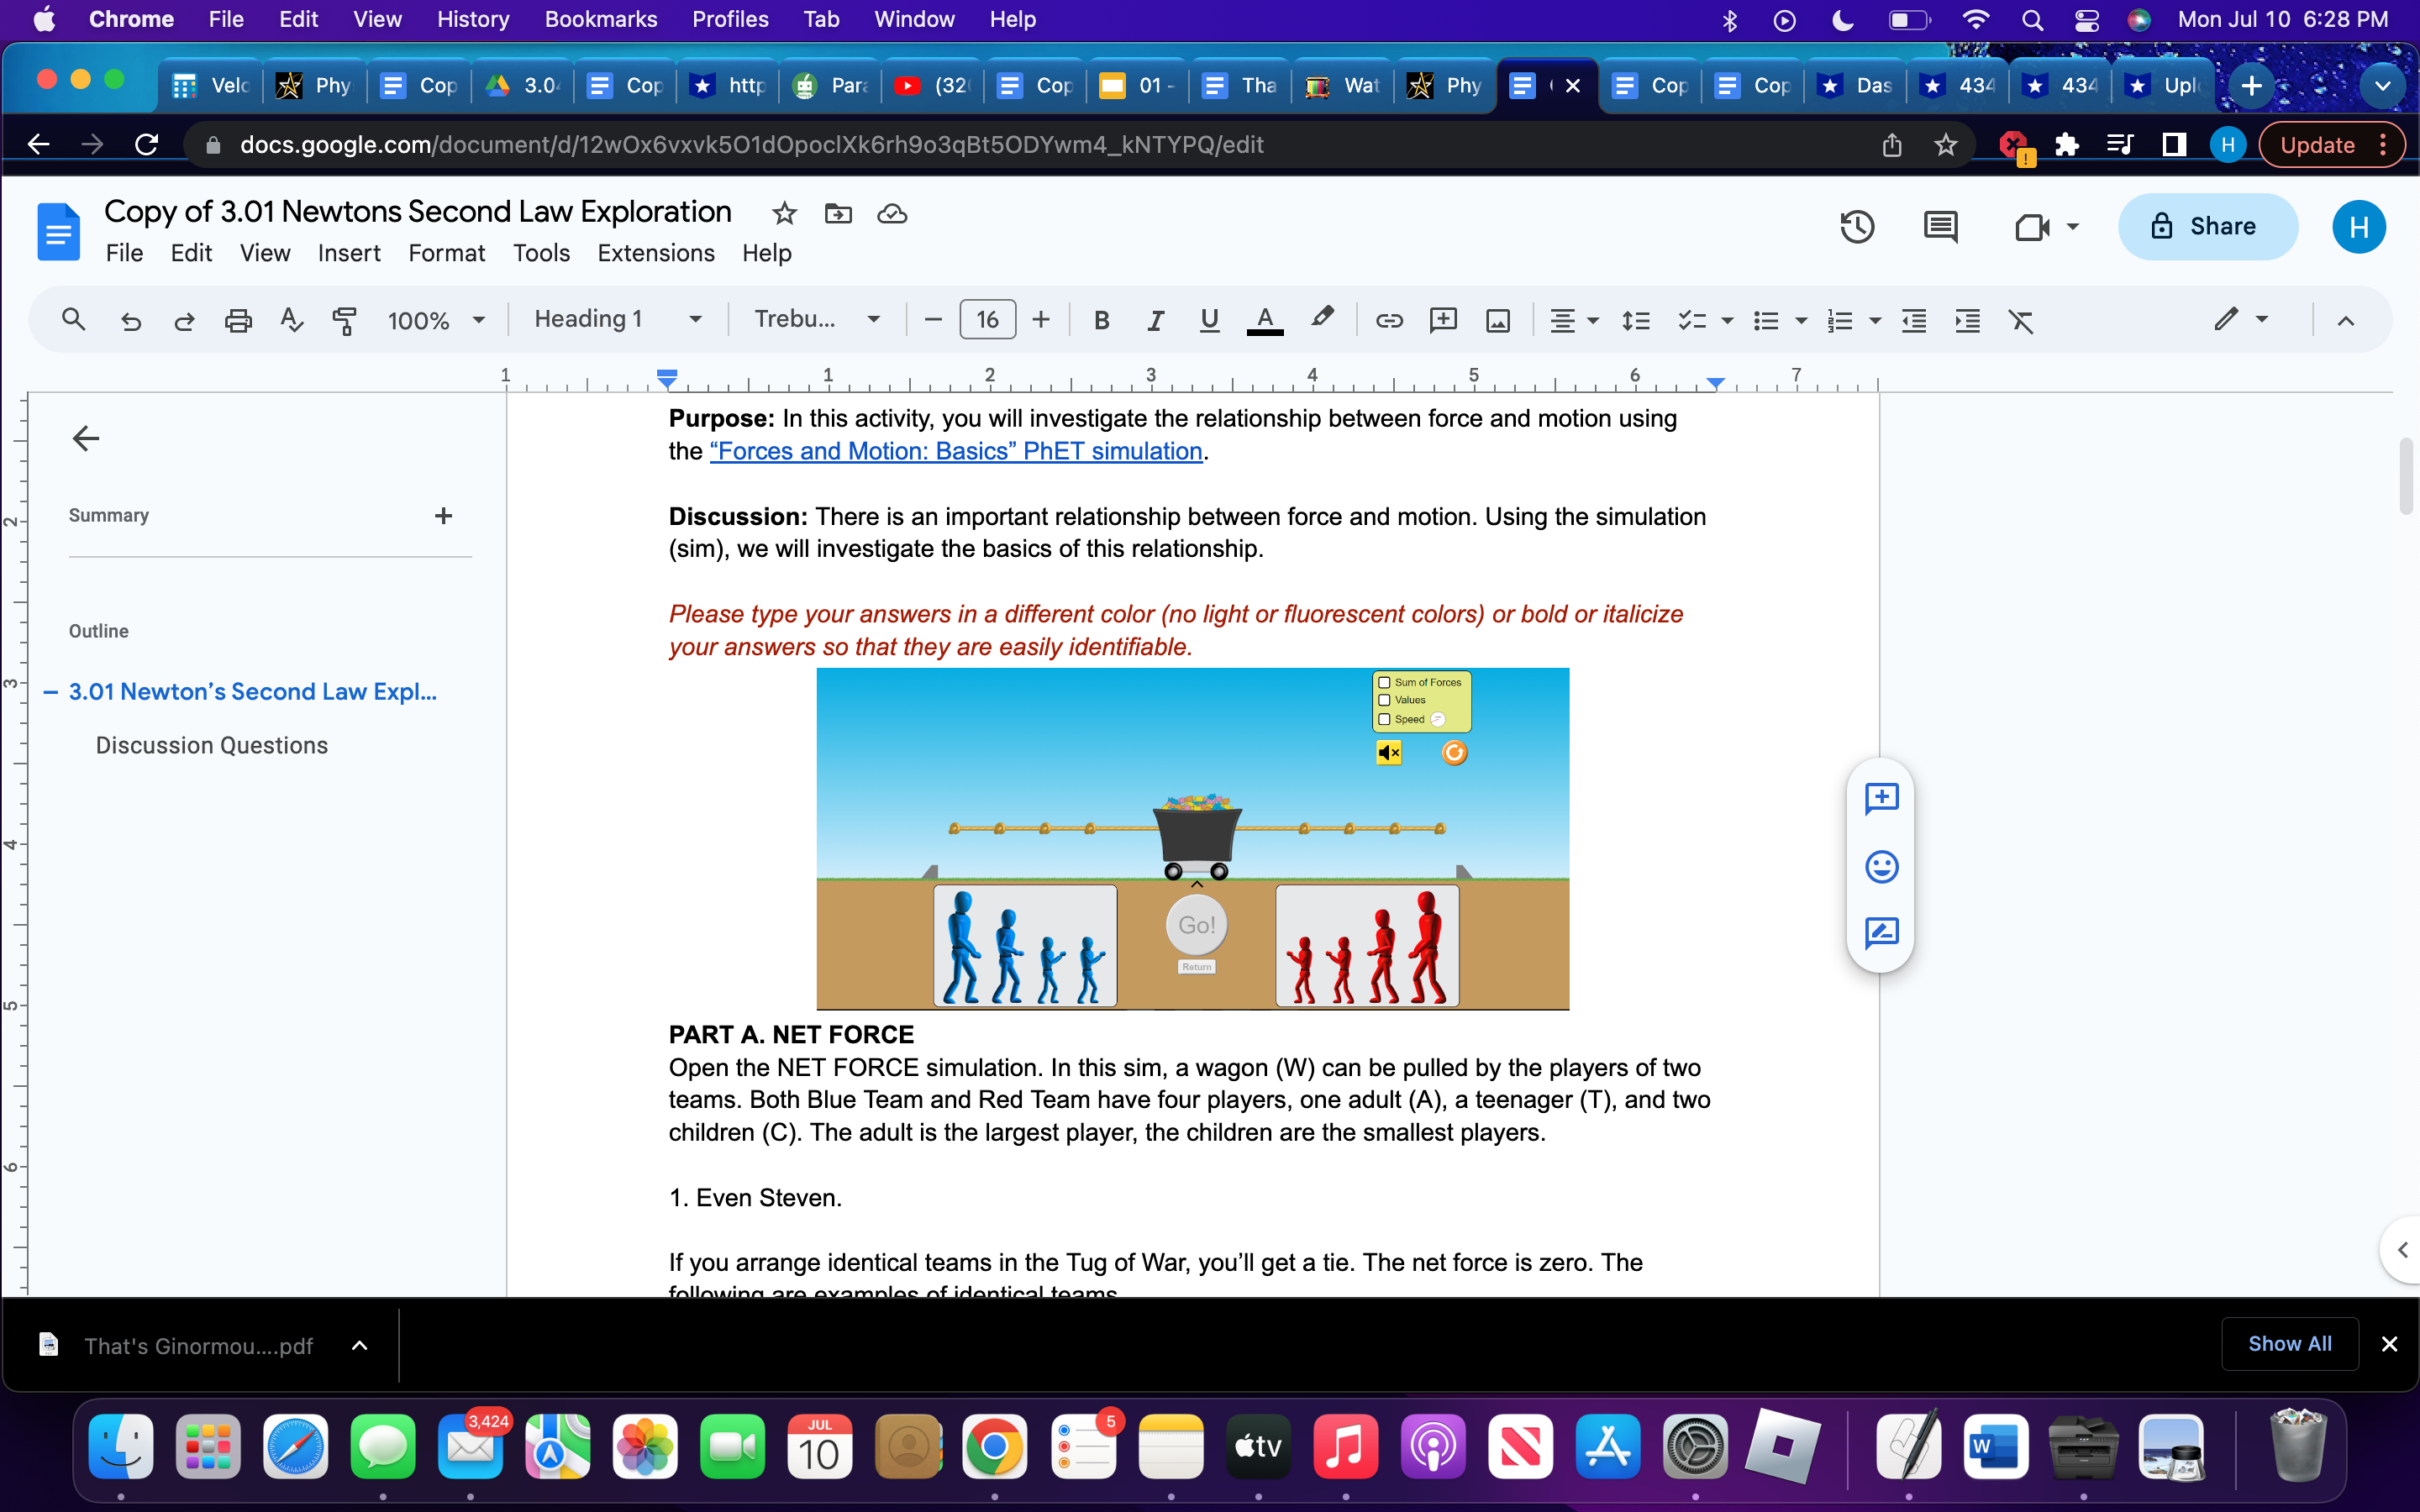
Task: Open the comment history panel
Action: [1941, 227]
